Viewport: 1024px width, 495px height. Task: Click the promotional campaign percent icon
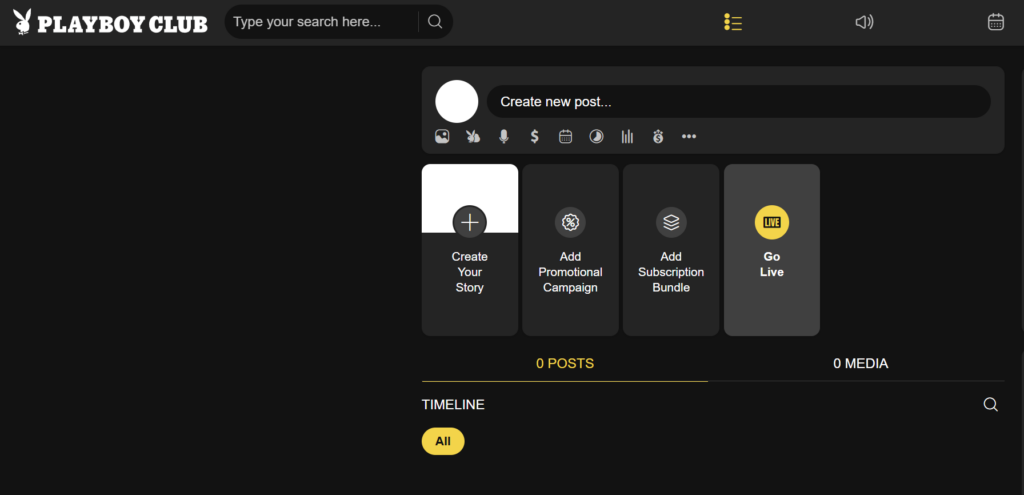tap(570, 222)
